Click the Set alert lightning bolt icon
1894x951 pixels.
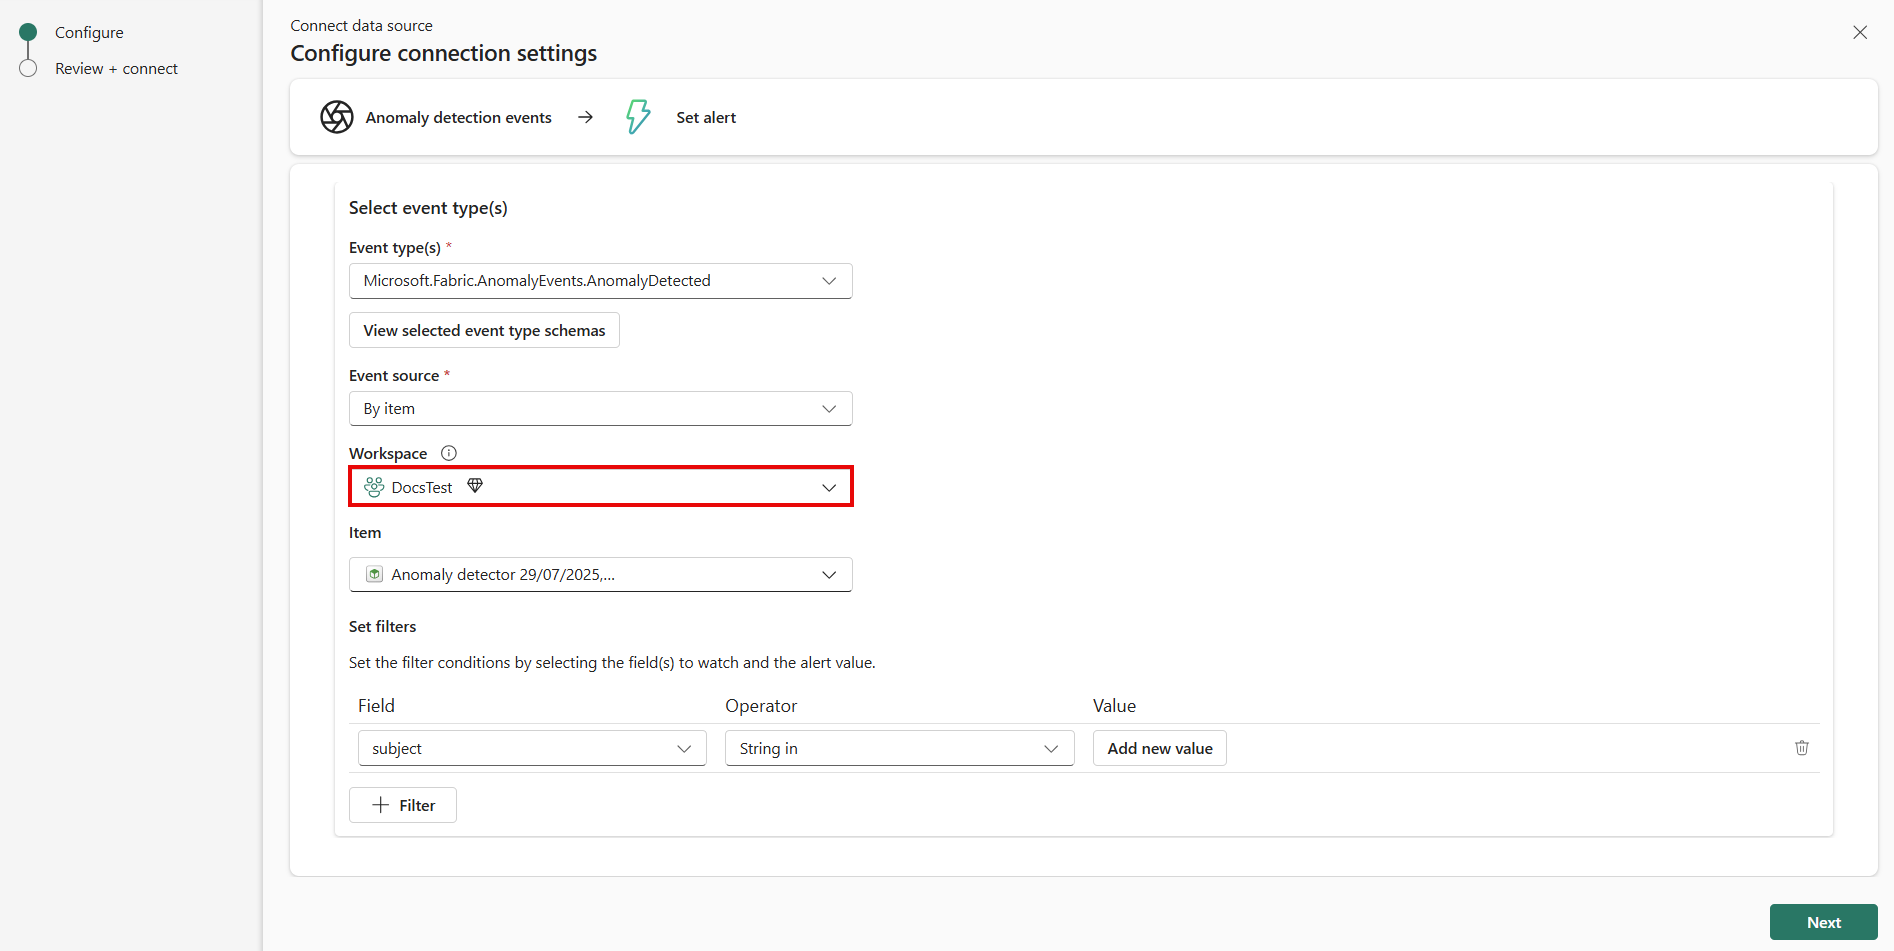tap(637, 117)
